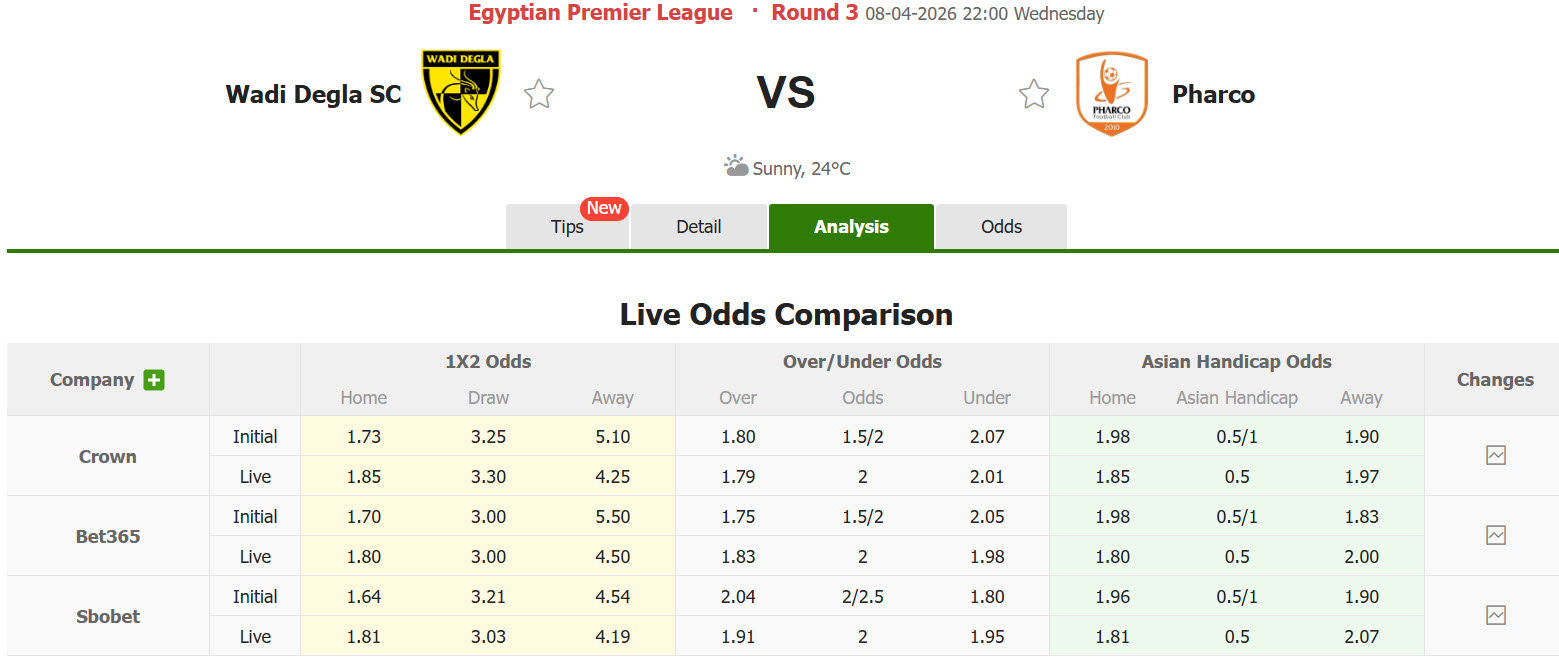
Task: Open the Crown odds changes chart icon
Action: [x=1495, y=454]
